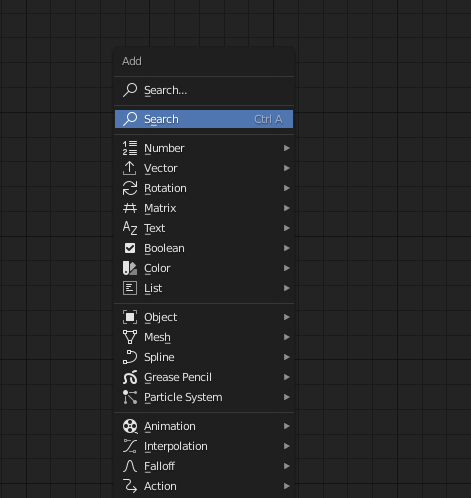Click the Mesh triangle icon
Screen dimensions: 471x498
click(130, 337)
